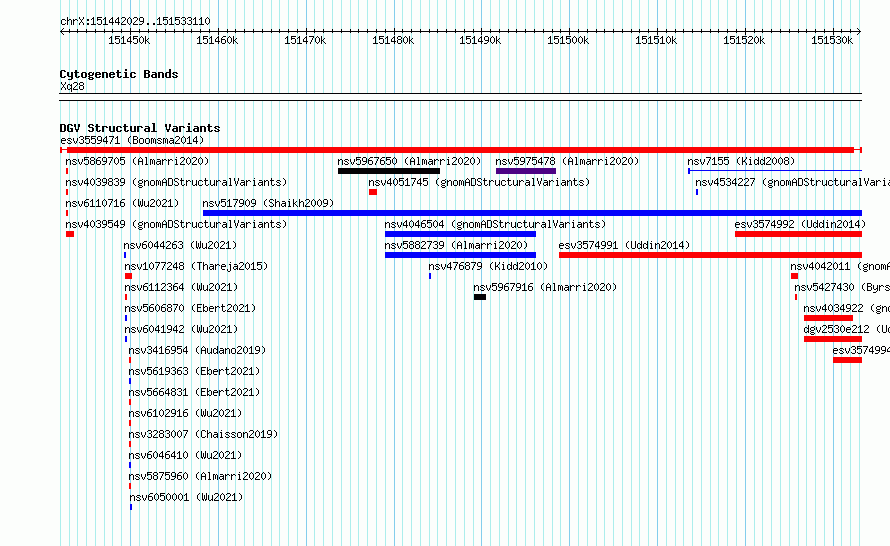This screenshot has width=890, height=546.
Task: Click nsv5427430 variant label
Action: pos(842,287)
